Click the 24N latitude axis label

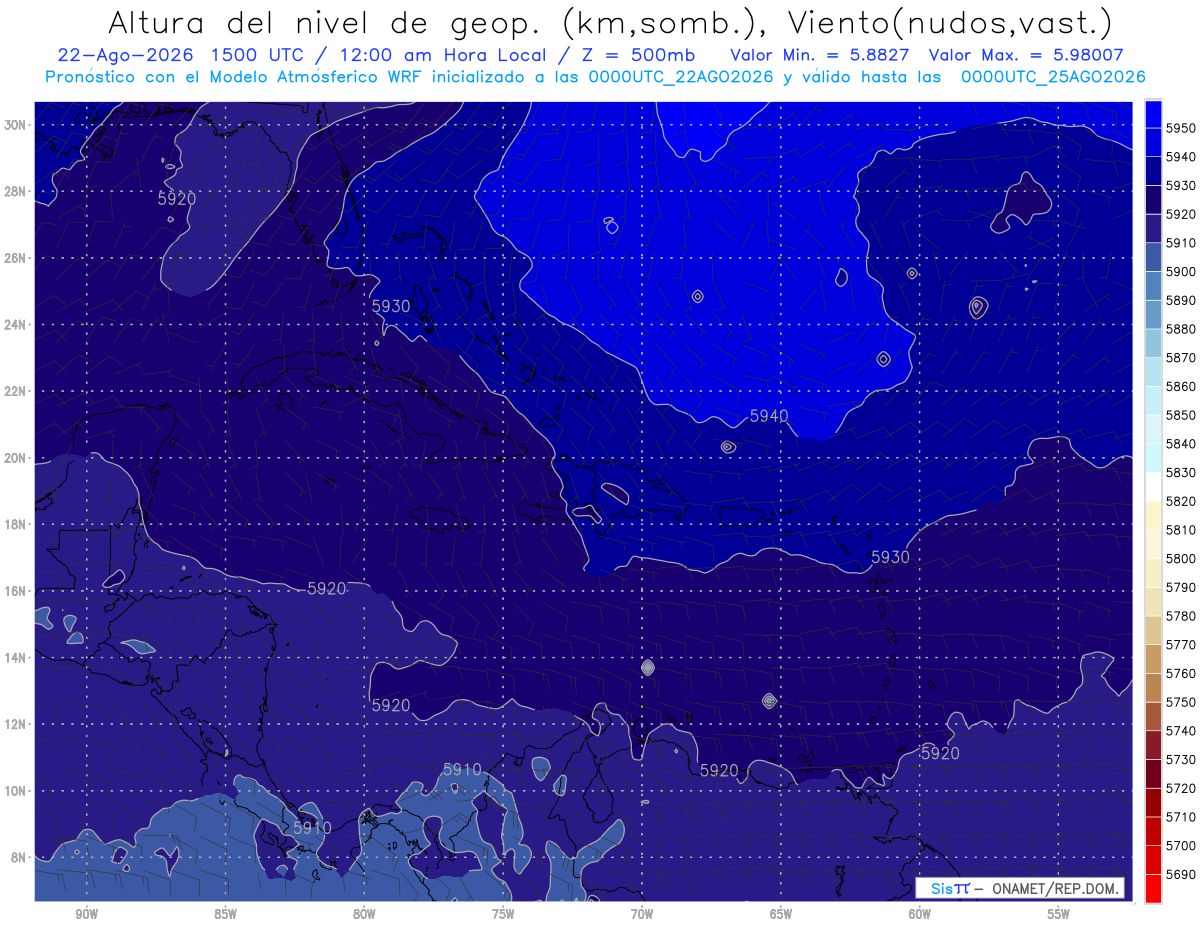pos(15,325)
